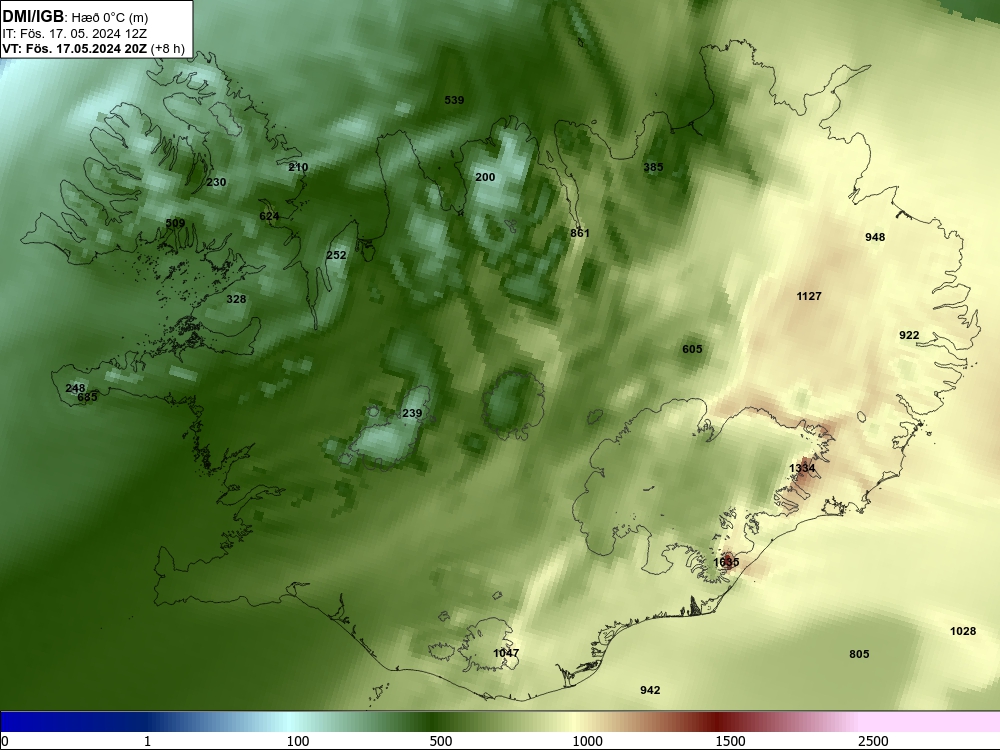Click the IT: Fös. 17. 05. 2024 12Z line

point(75,33)
